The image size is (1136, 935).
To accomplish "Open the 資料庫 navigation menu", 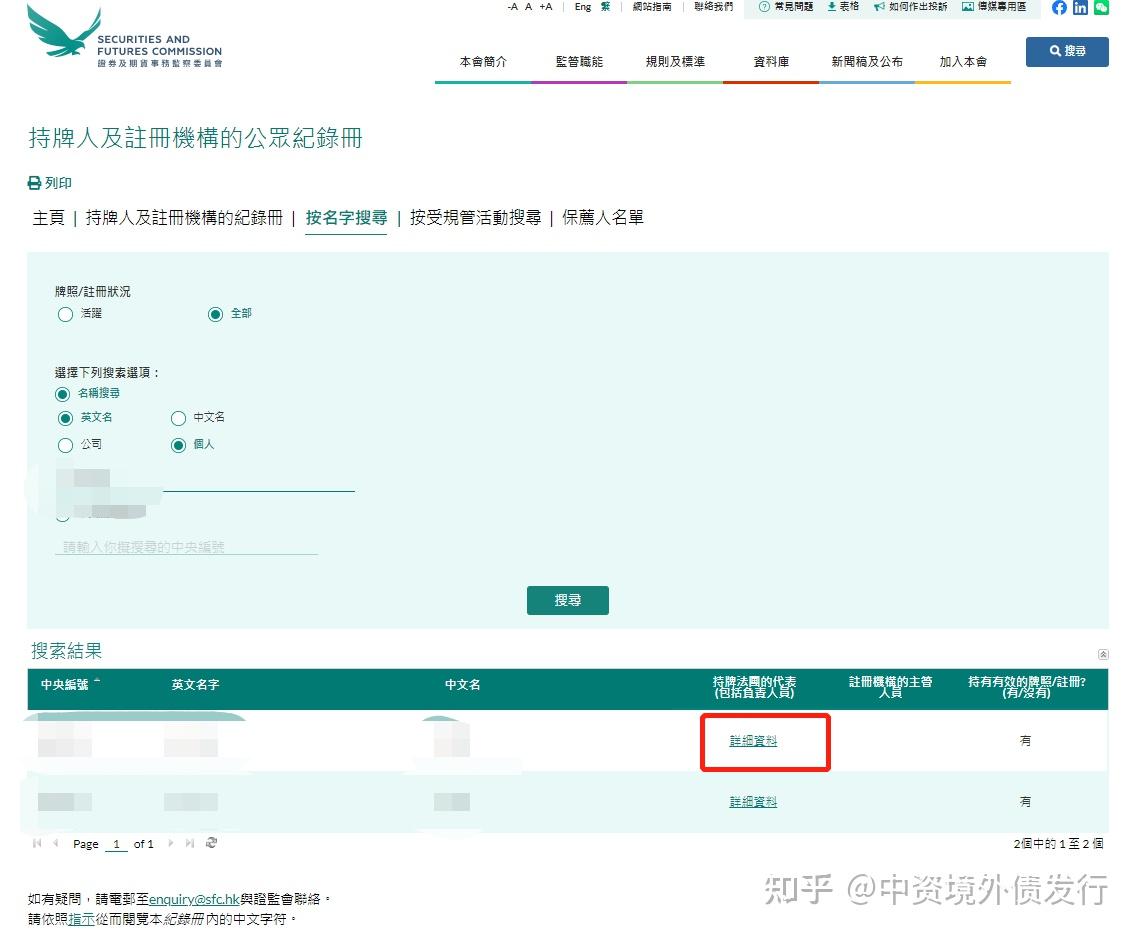I will [x=770, y=61].
